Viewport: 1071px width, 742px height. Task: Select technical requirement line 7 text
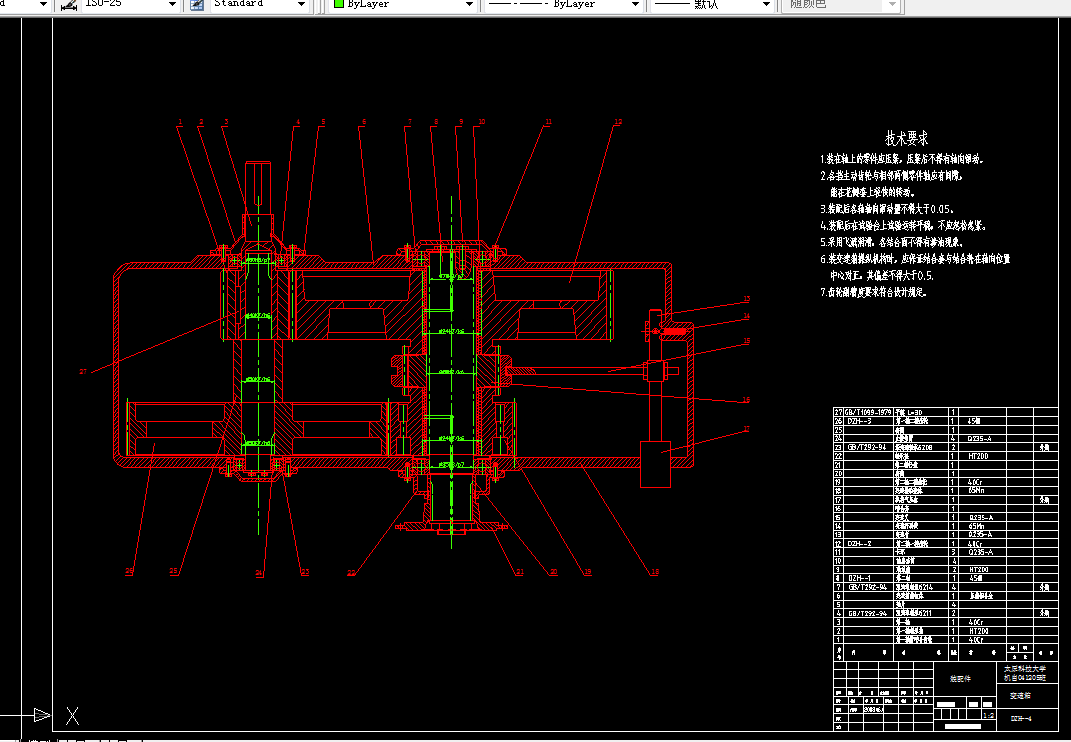click(x=874, y=292)
